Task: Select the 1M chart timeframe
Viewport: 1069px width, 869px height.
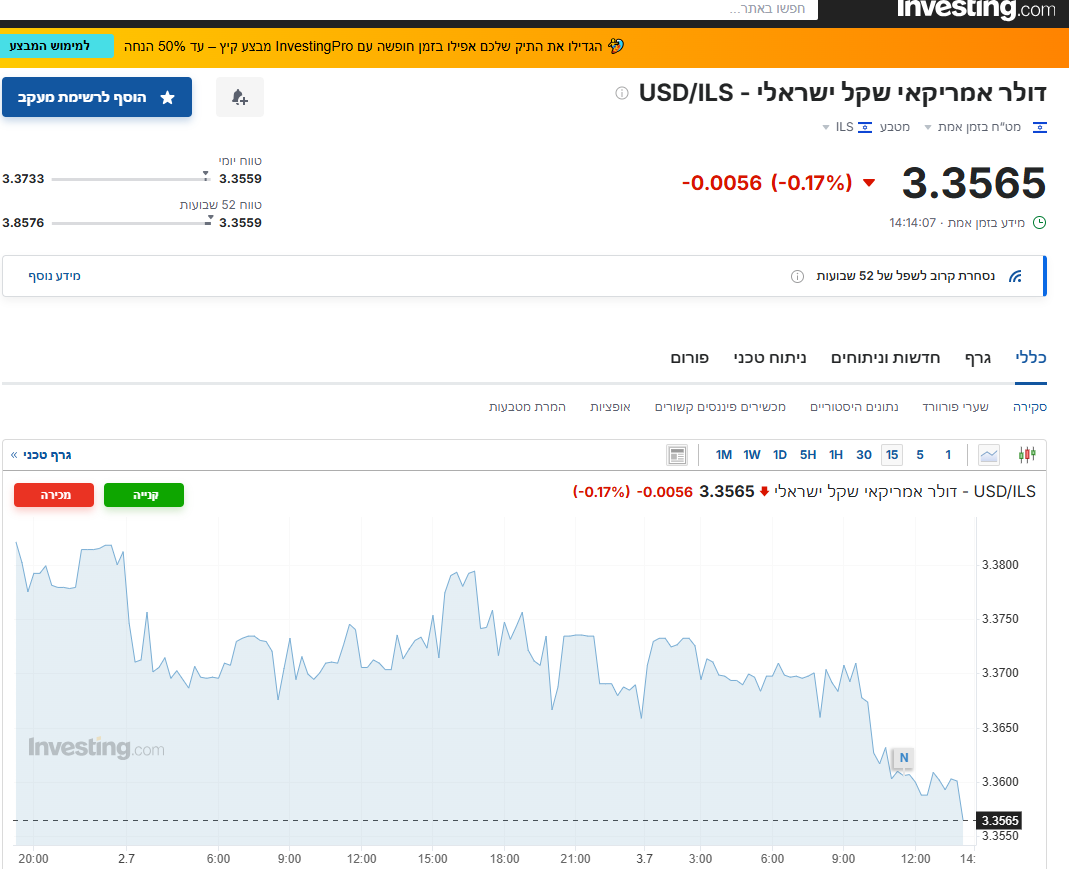Action: (x=724, y=455)
